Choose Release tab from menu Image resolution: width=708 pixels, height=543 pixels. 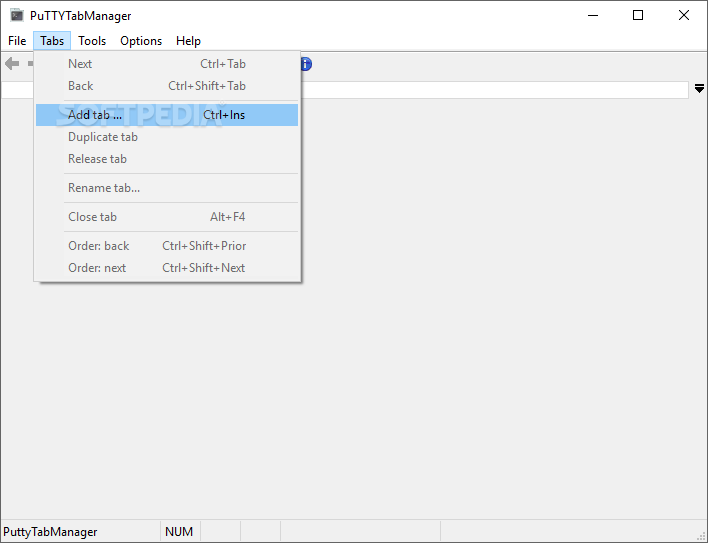(x=167, y=159)
